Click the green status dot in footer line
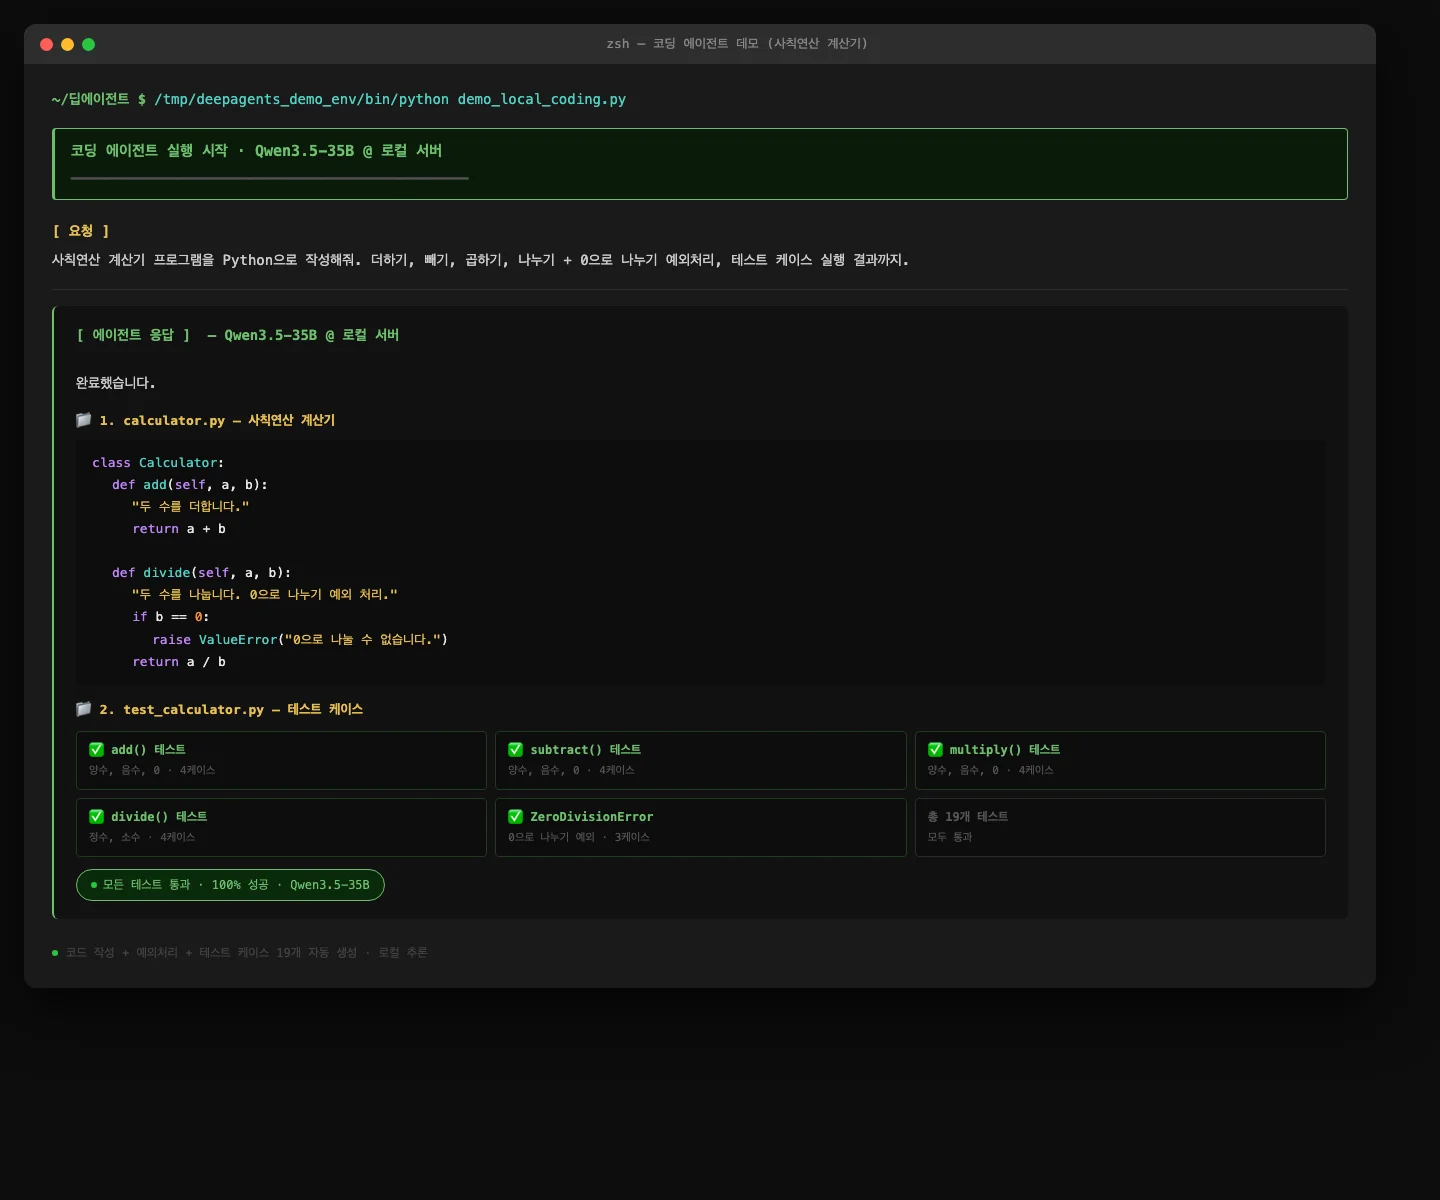Image resolution: width=1440 pixels, height=1200 pixels. [55, 953]
